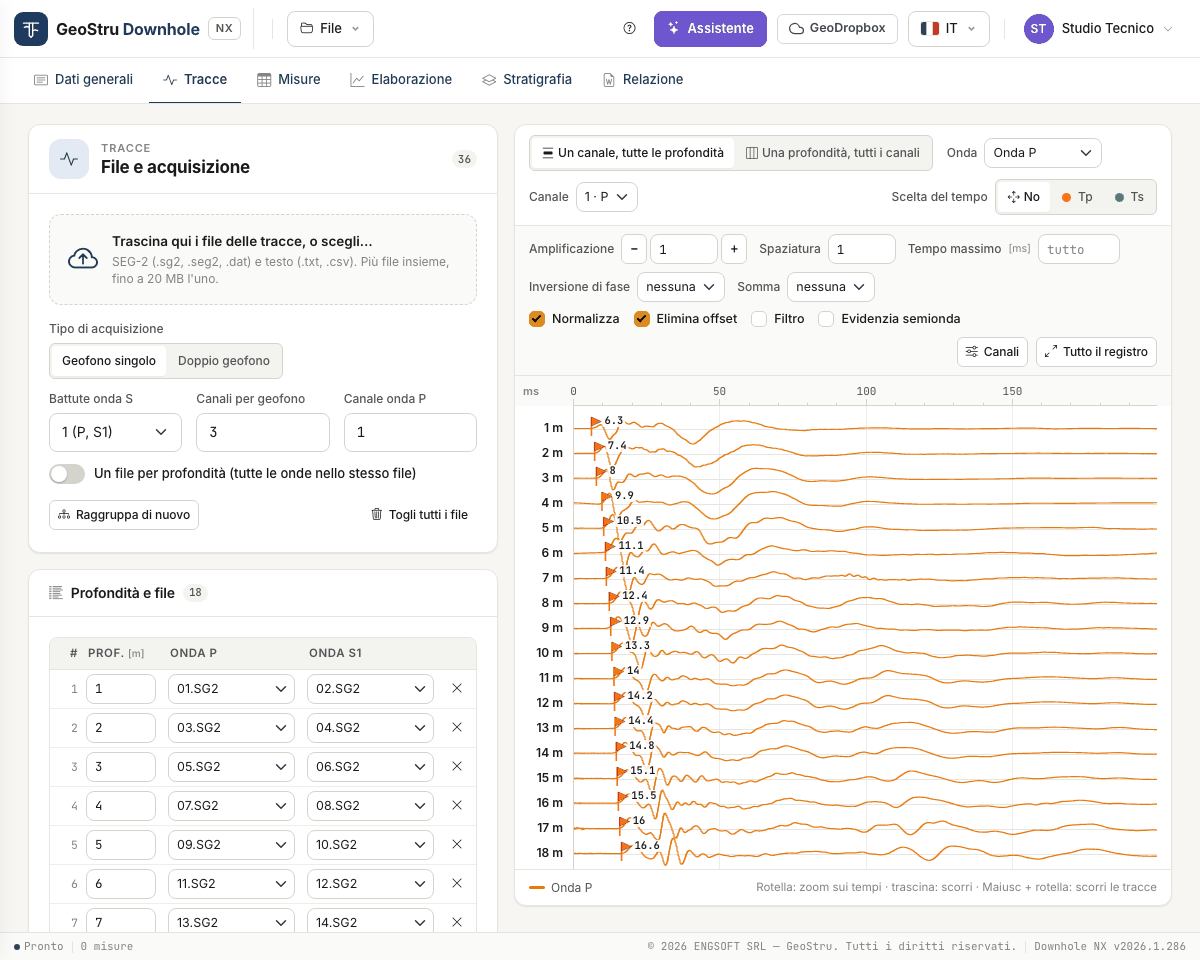Toggle Un file per profondità switch
The height and width of the screenshot is (960, 1200).
[67, 473]
